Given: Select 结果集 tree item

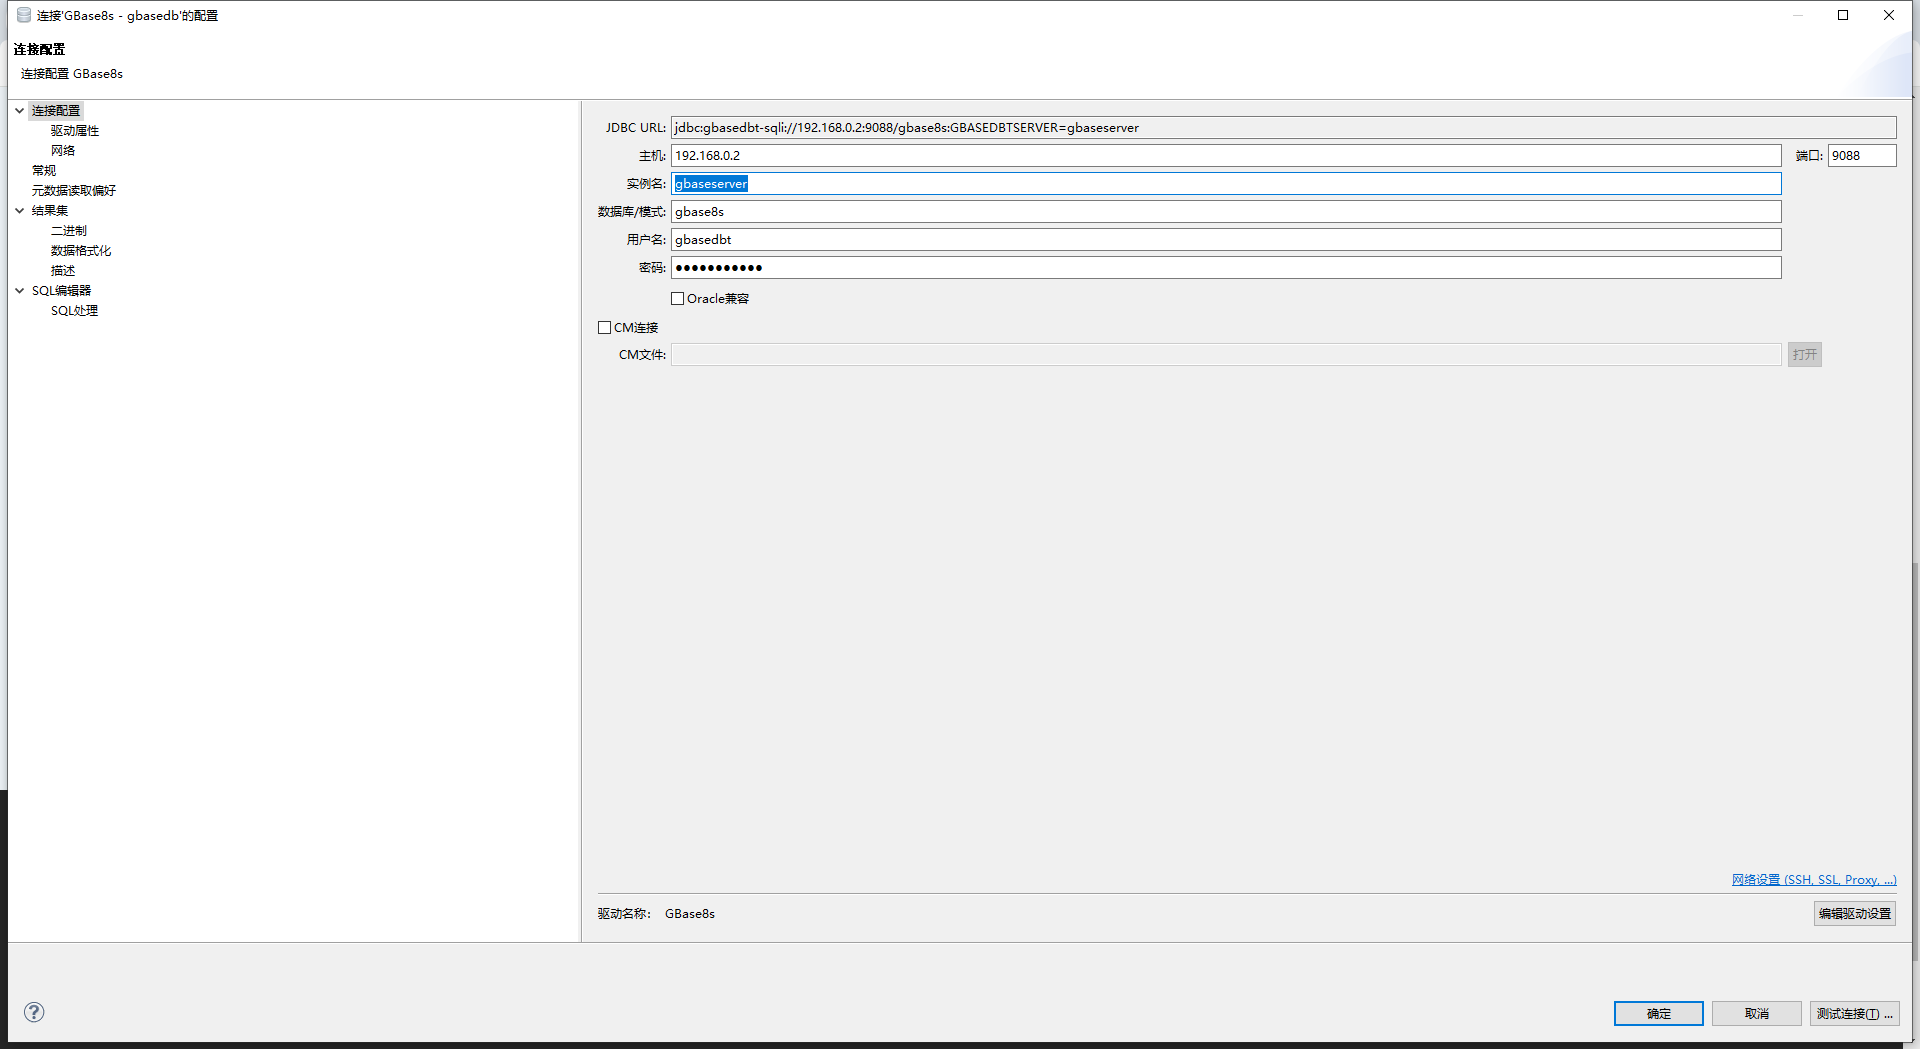Looking at the screenshot, I should [50, 211].
